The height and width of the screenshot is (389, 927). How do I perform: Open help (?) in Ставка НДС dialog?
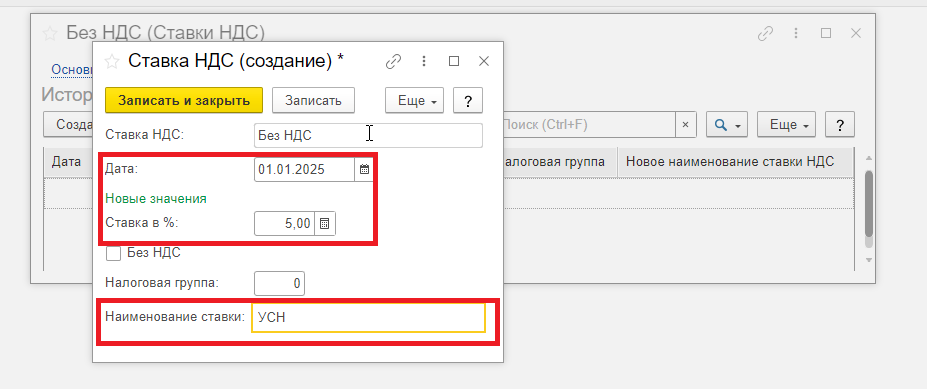468,101
